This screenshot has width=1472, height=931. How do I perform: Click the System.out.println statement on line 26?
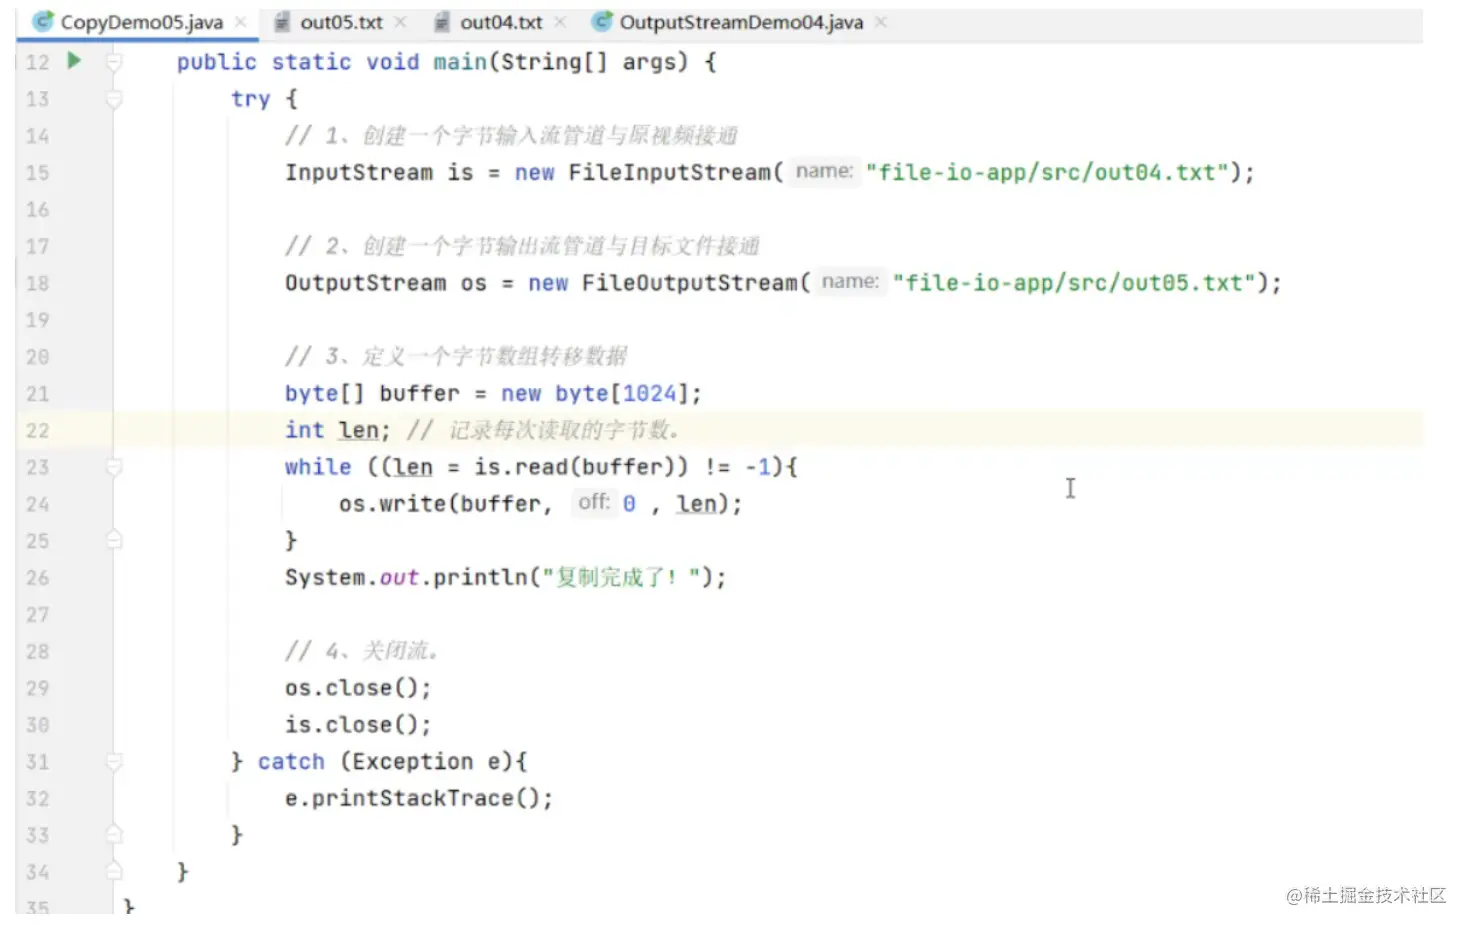(x=506, y=578)
